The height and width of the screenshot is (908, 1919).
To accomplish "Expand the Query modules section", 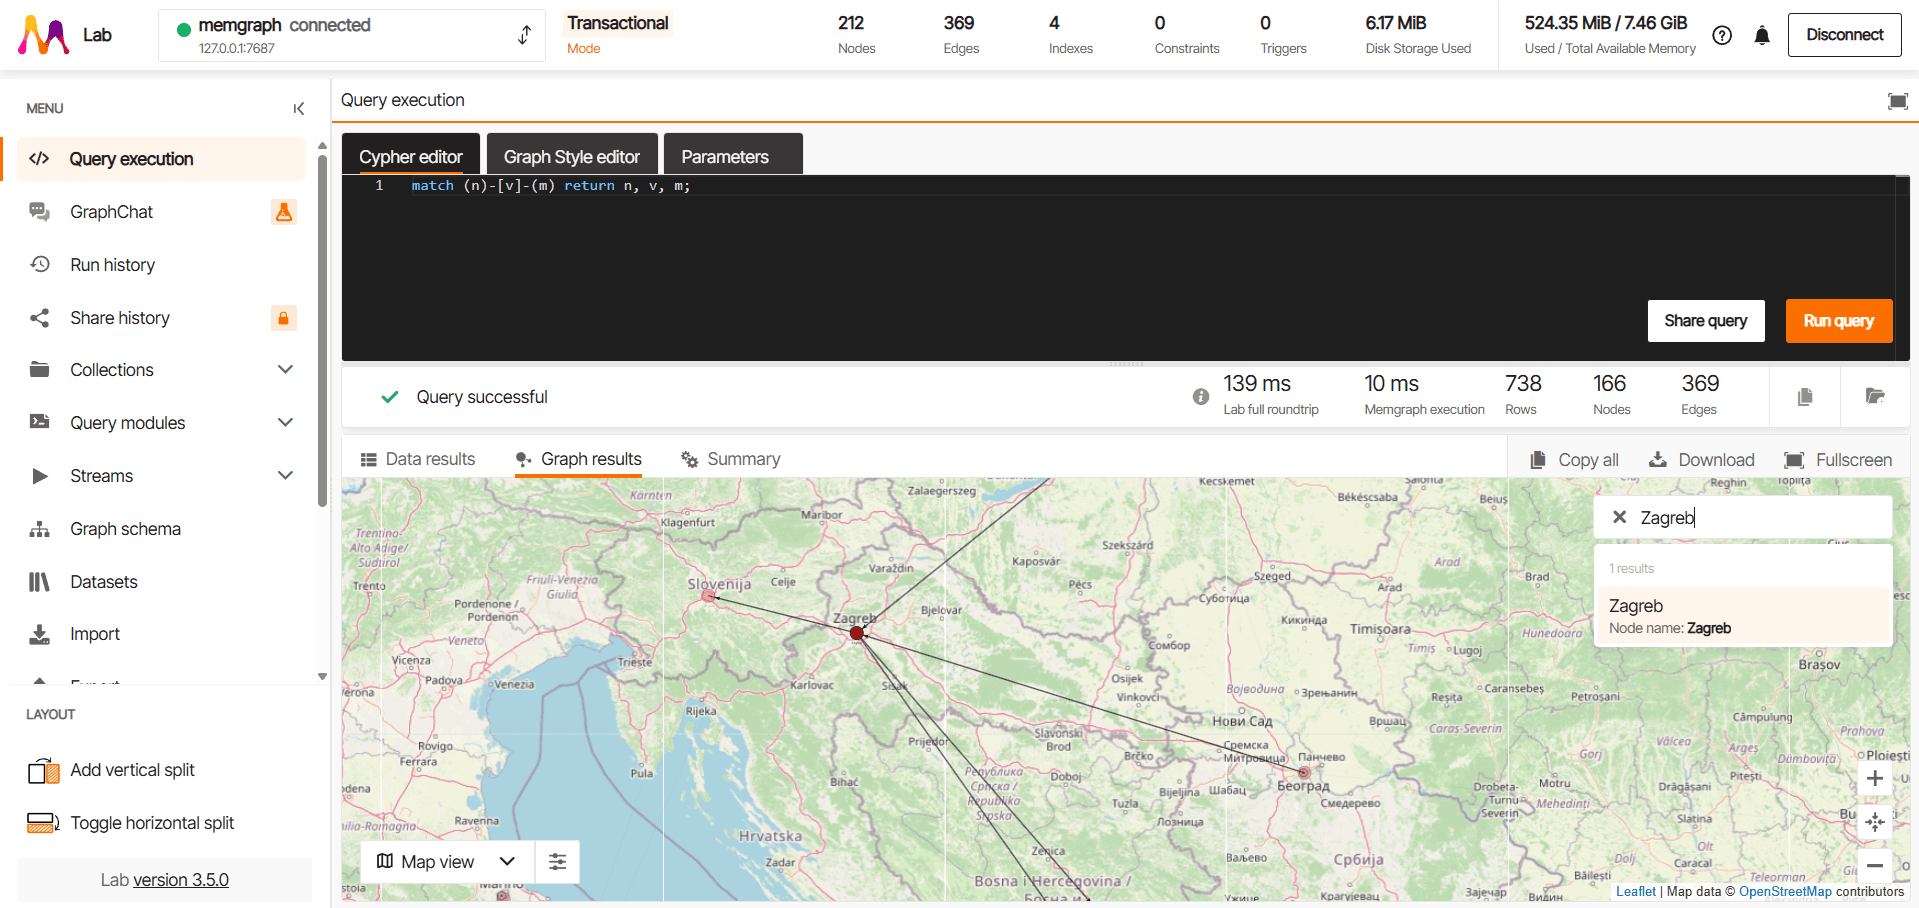I will [x=285, y=423].
